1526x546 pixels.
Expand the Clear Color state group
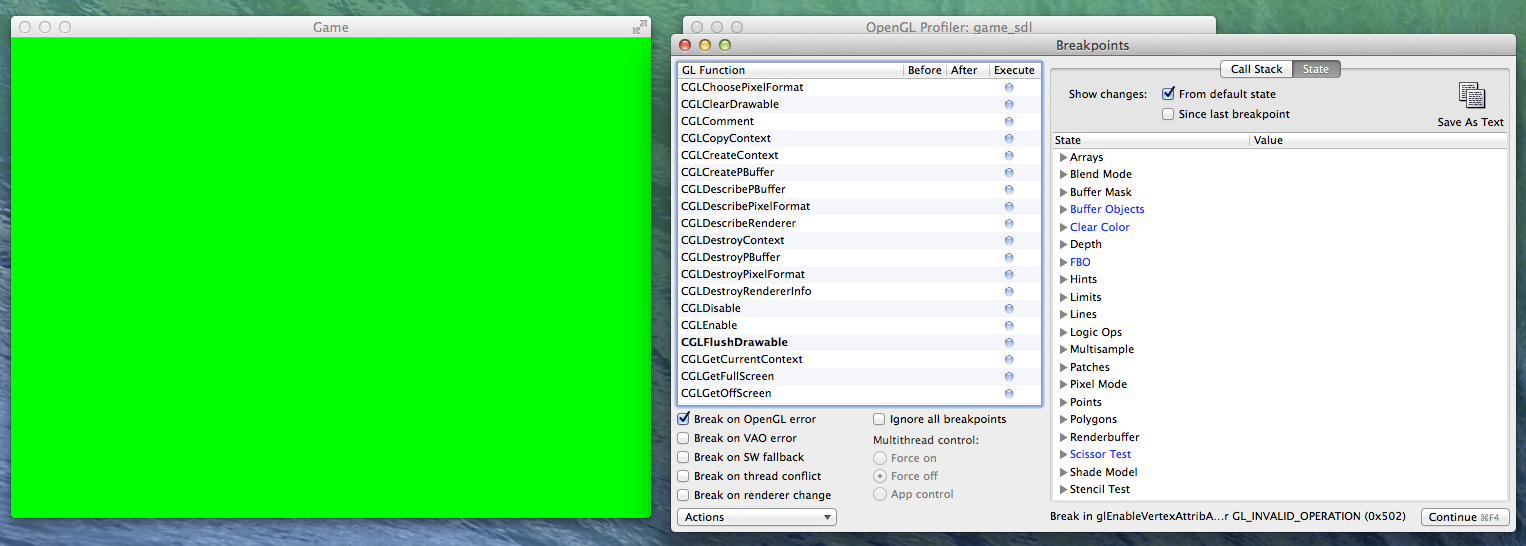[1063, 227]
